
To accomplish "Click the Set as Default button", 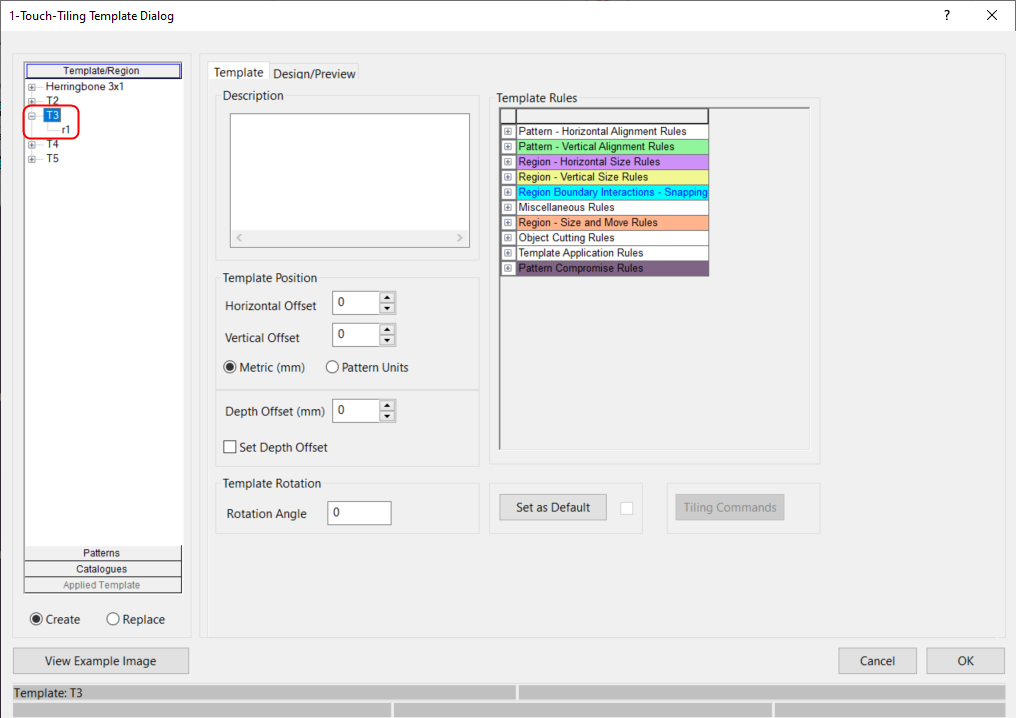I will point(553,507).
